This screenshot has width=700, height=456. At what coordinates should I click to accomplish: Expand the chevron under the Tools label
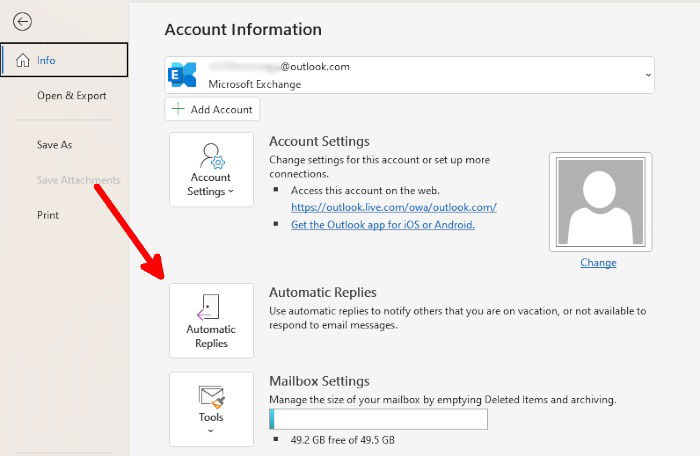tap(211, 431)
